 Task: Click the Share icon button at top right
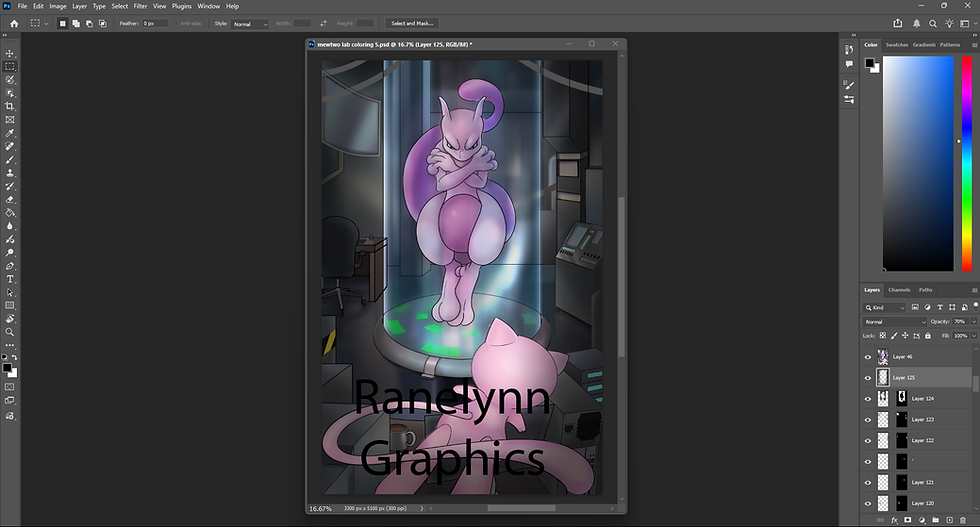pos(898,23)
